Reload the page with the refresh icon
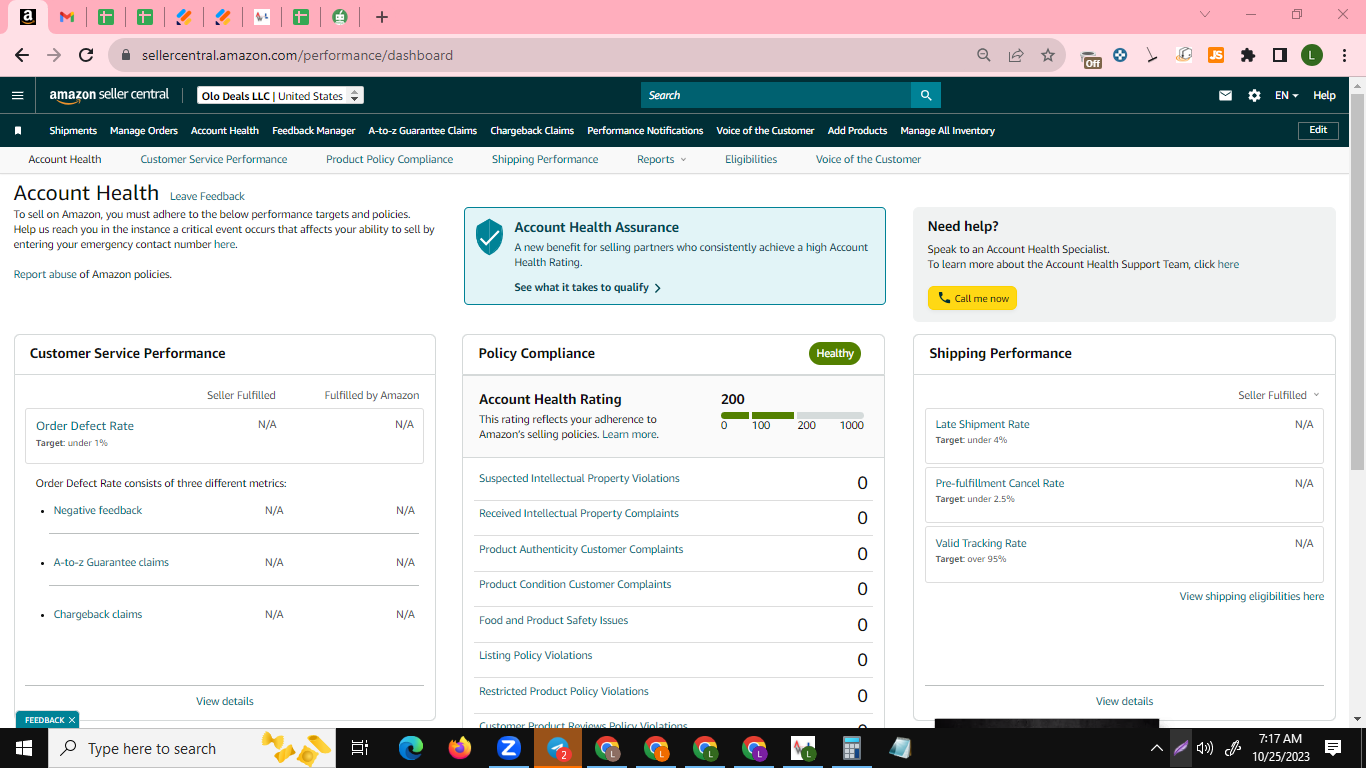This screenshot has height=768, width=1366. (x=86, y=55)
